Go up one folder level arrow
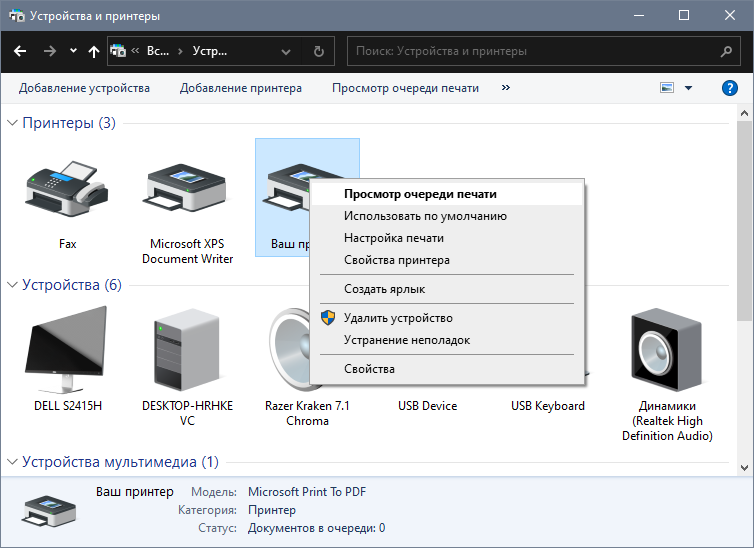Image resolution: width=754 pixels, height=548 pixels. point(94,51)
